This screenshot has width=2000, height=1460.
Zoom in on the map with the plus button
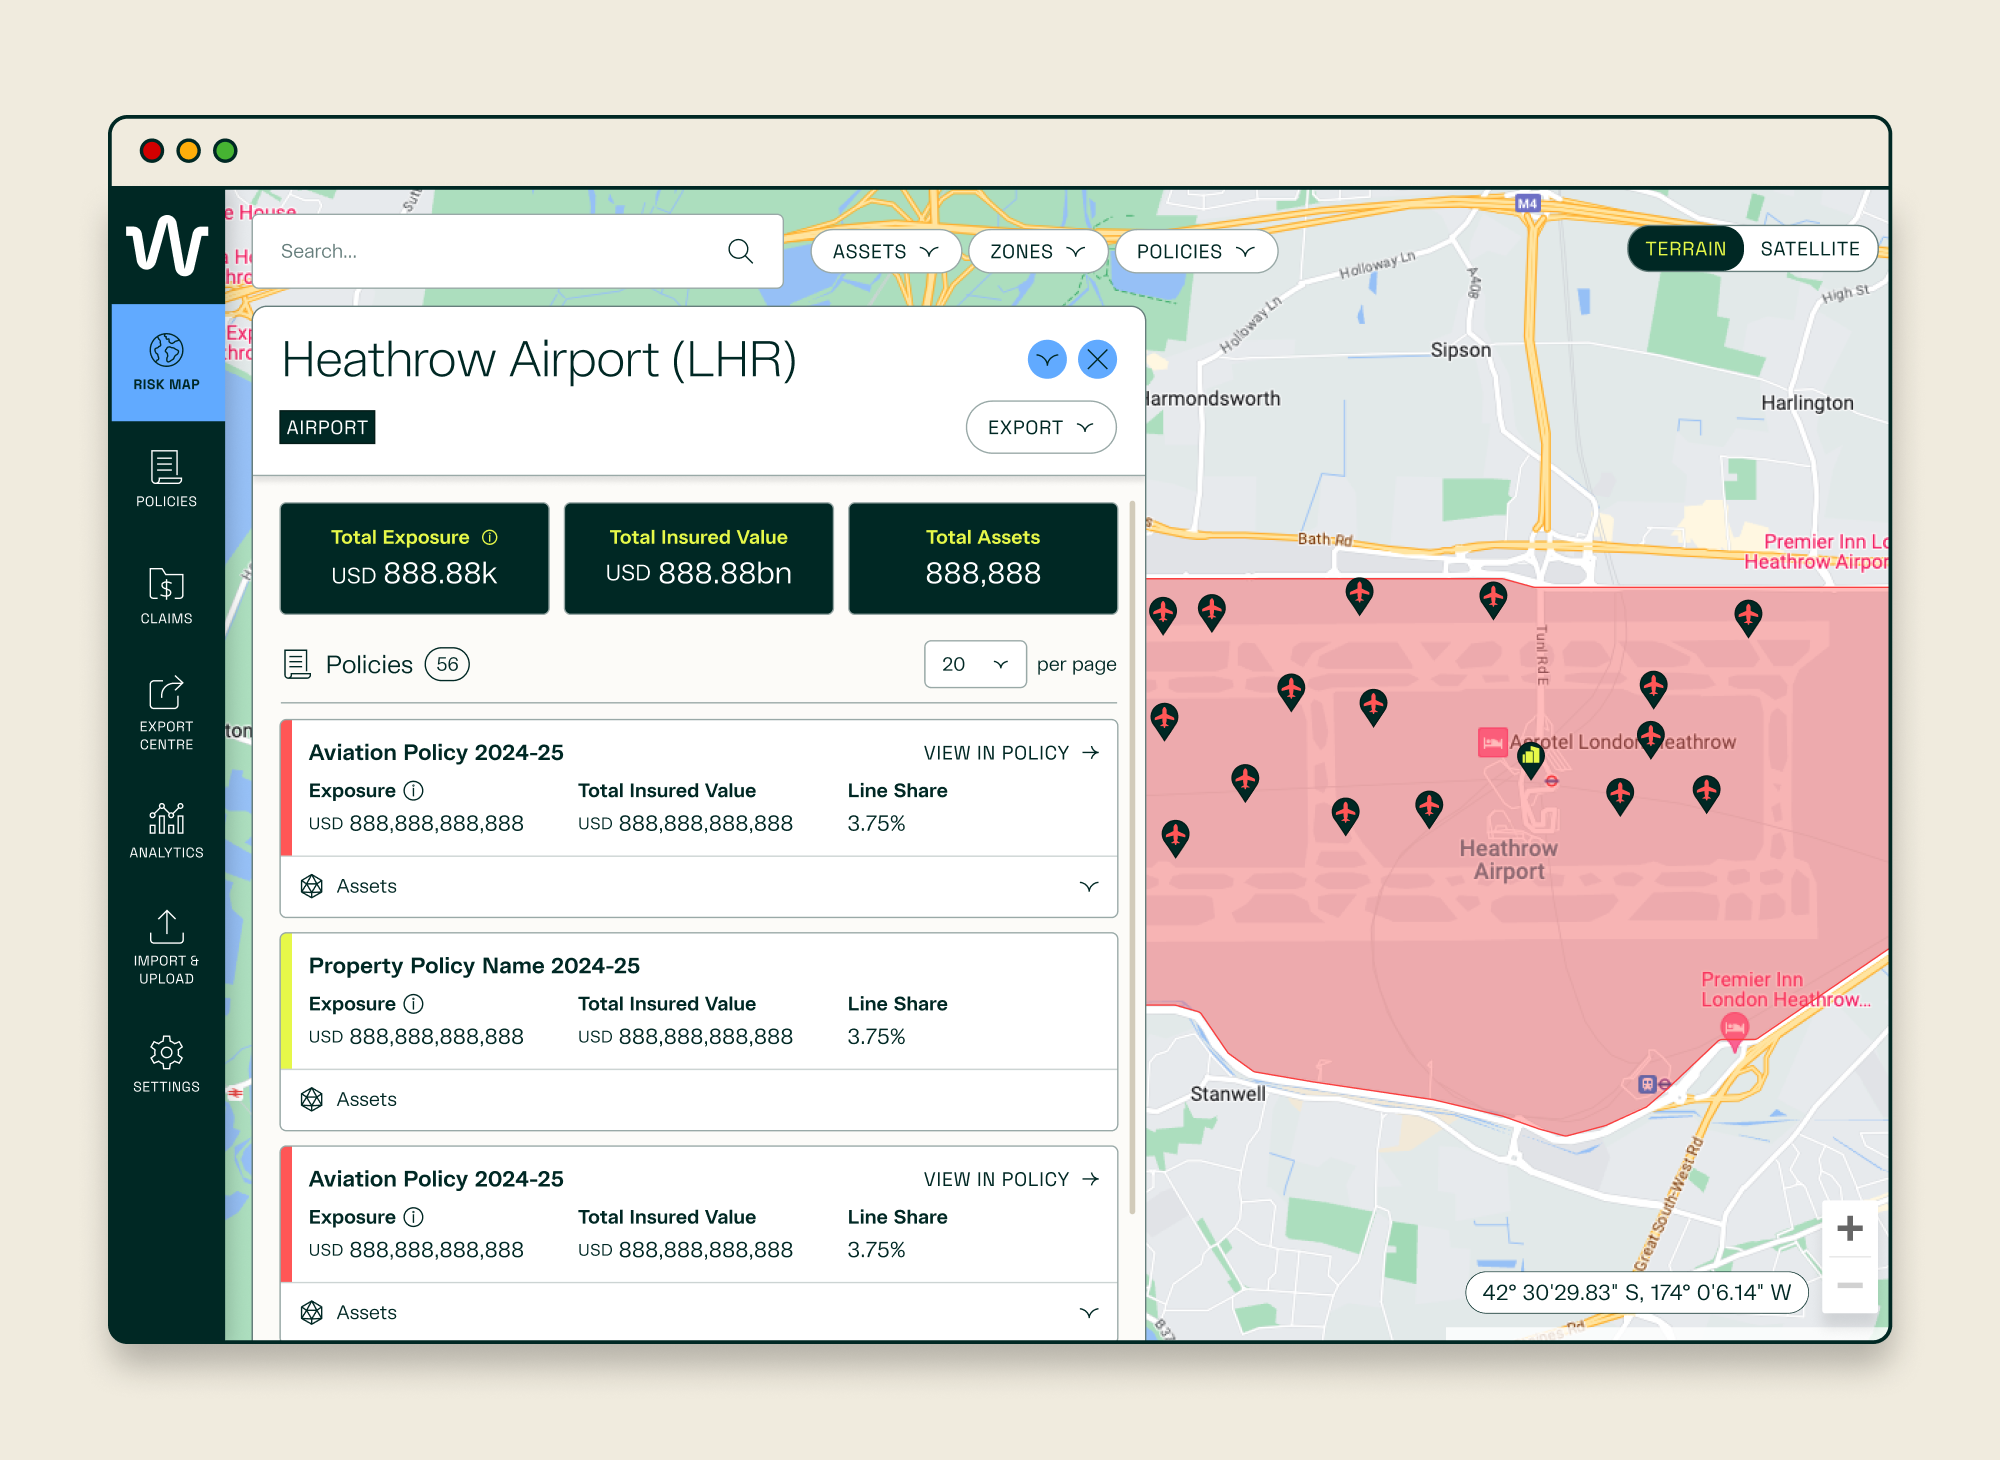pyautogui.click(x=1850, y=1228)
